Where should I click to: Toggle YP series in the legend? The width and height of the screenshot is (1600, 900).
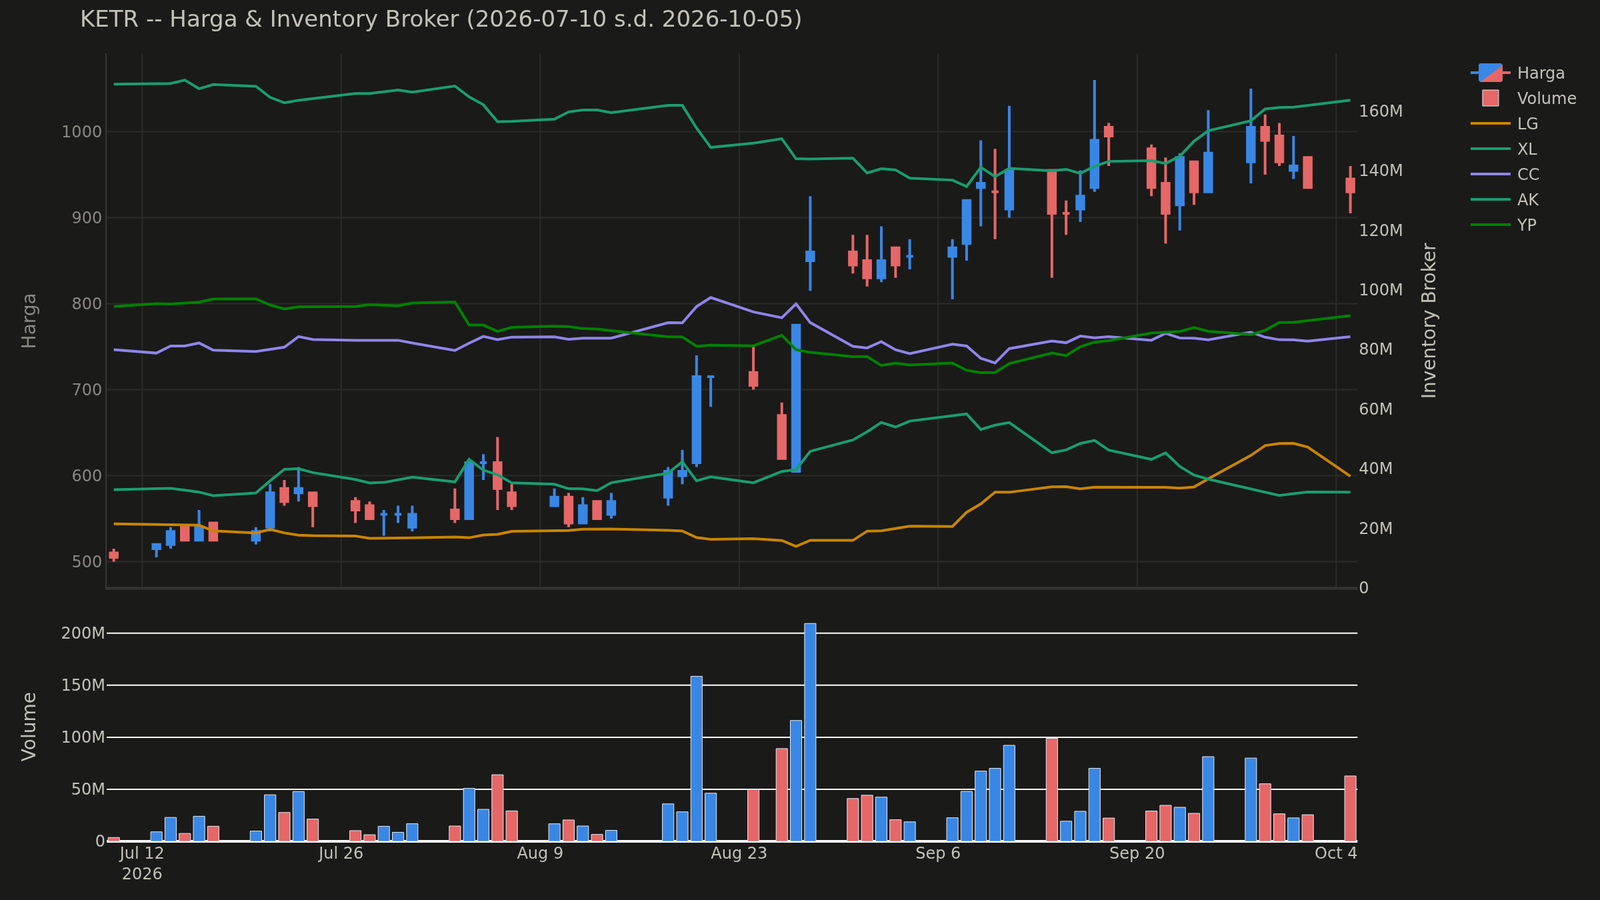click(x=1504, y=225)
